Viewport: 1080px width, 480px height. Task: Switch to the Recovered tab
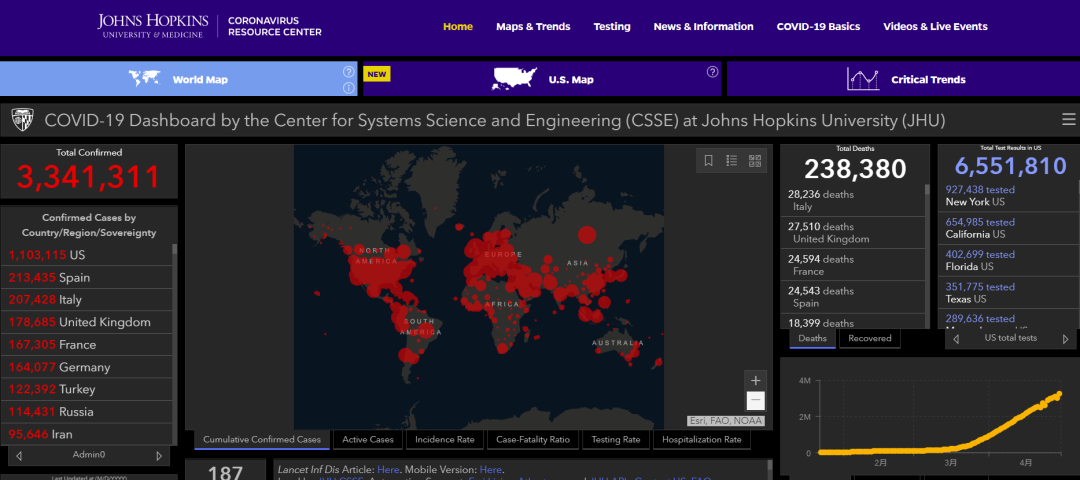pyautogui.click(x=870, y=338)
